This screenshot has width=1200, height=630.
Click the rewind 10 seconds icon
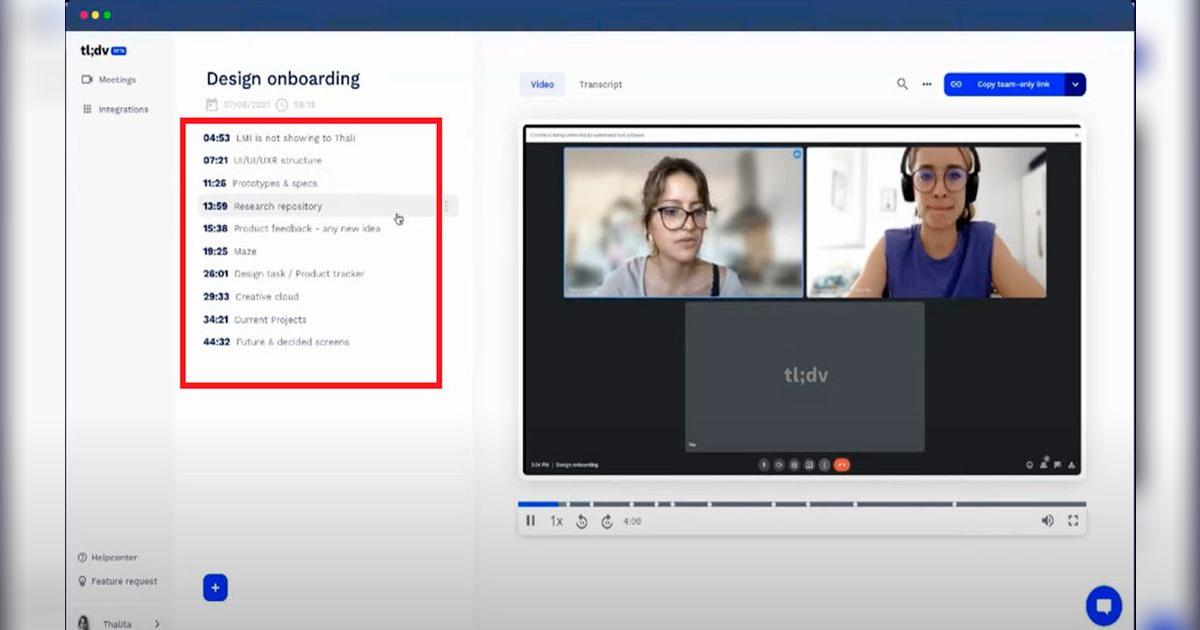click(x=580, y=521)
